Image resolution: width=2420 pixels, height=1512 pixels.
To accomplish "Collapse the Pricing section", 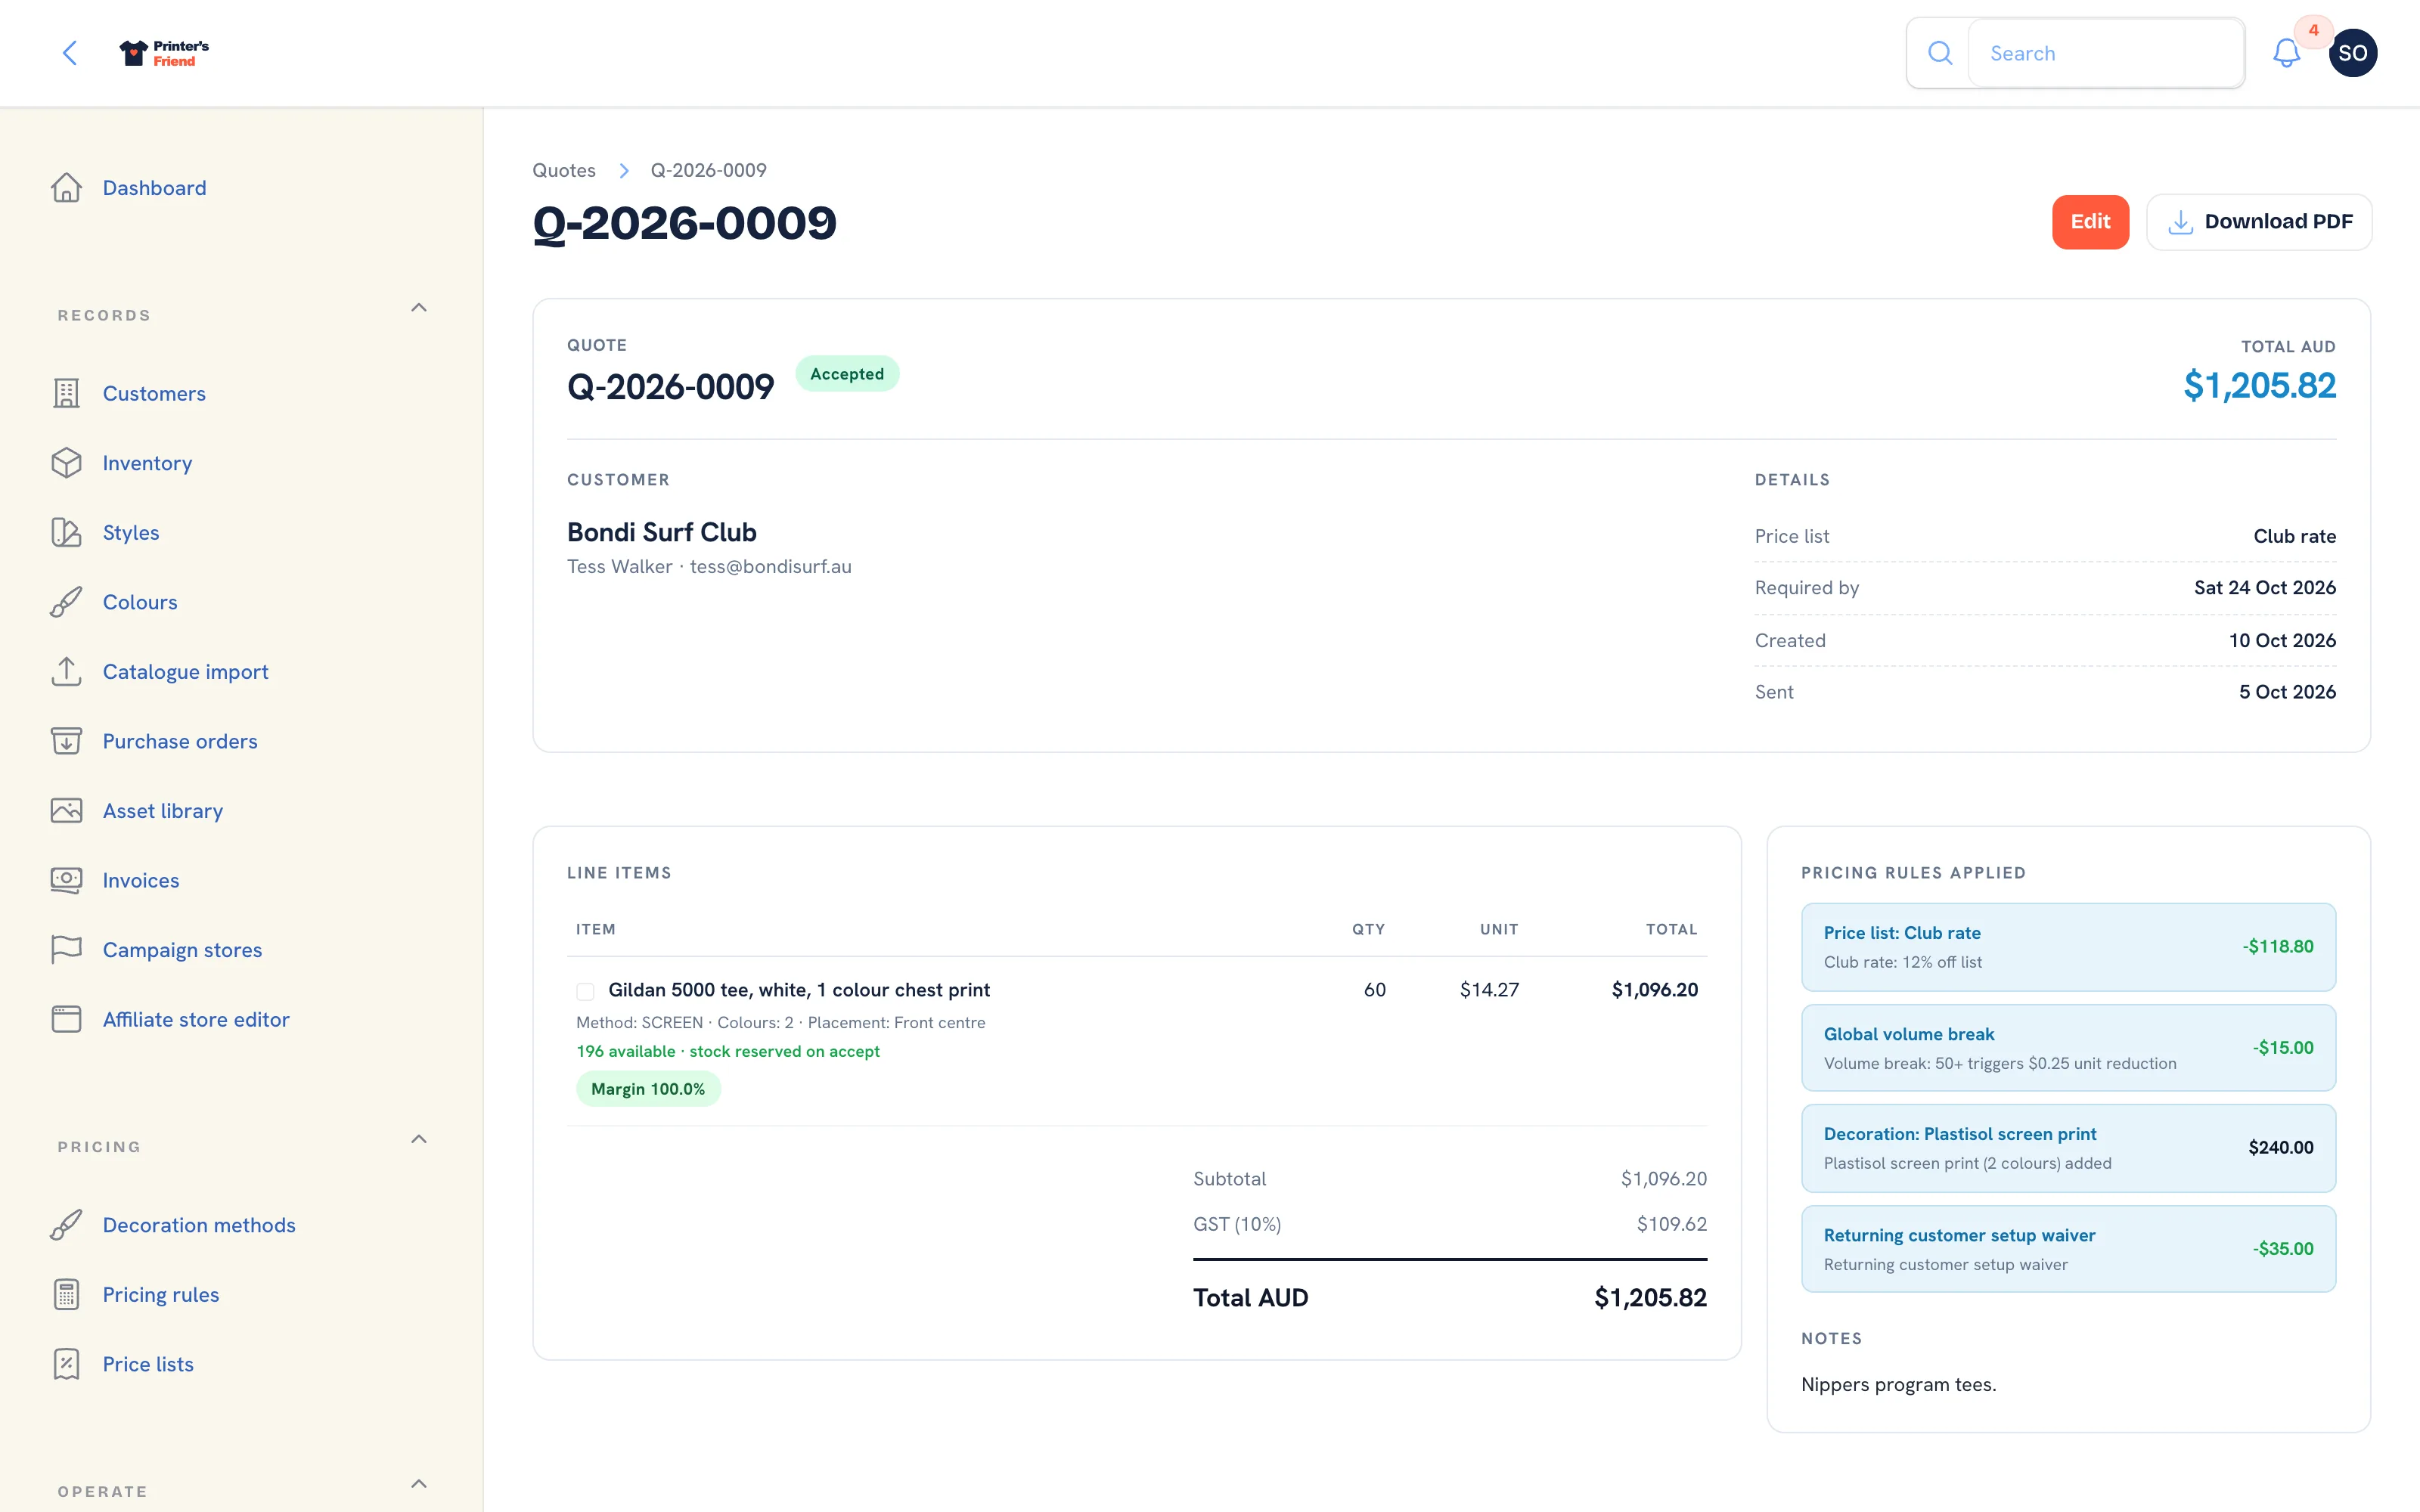I will coord(419,1140).
